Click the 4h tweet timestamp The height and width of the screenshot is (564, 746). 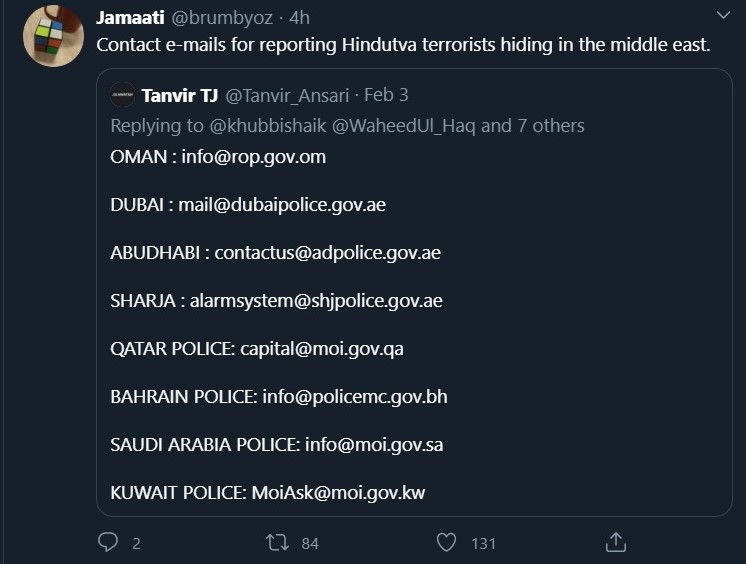(299, 18)
